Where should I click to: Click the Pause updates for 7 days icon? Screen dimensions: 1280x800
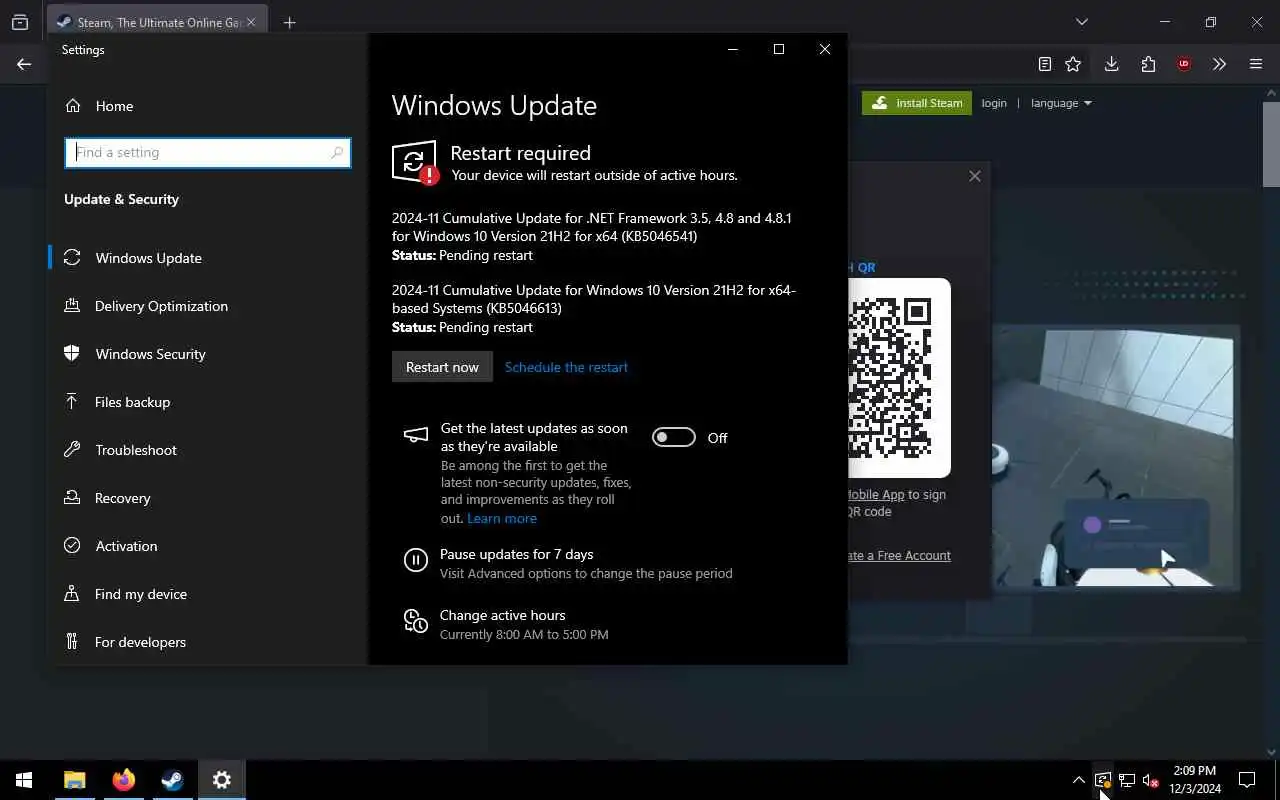click(416, 560)
